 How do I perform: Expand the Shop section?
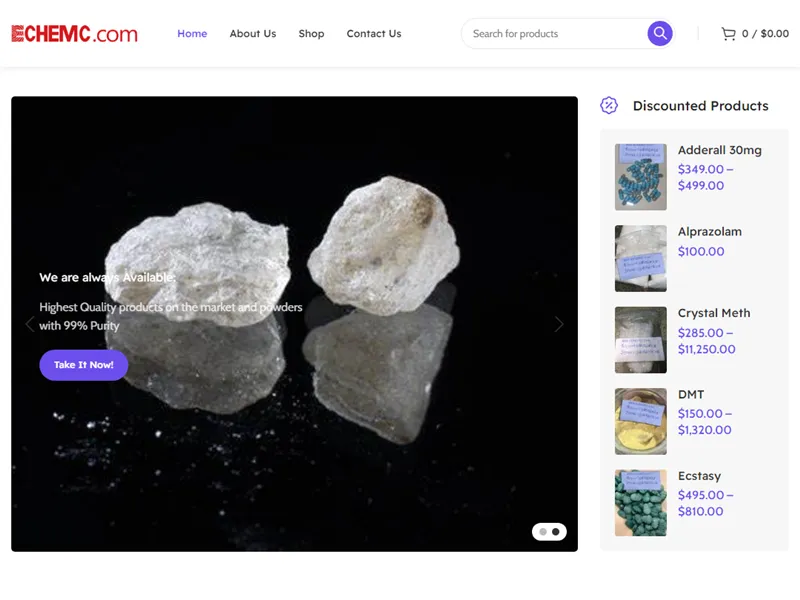(x=311, y=33)
